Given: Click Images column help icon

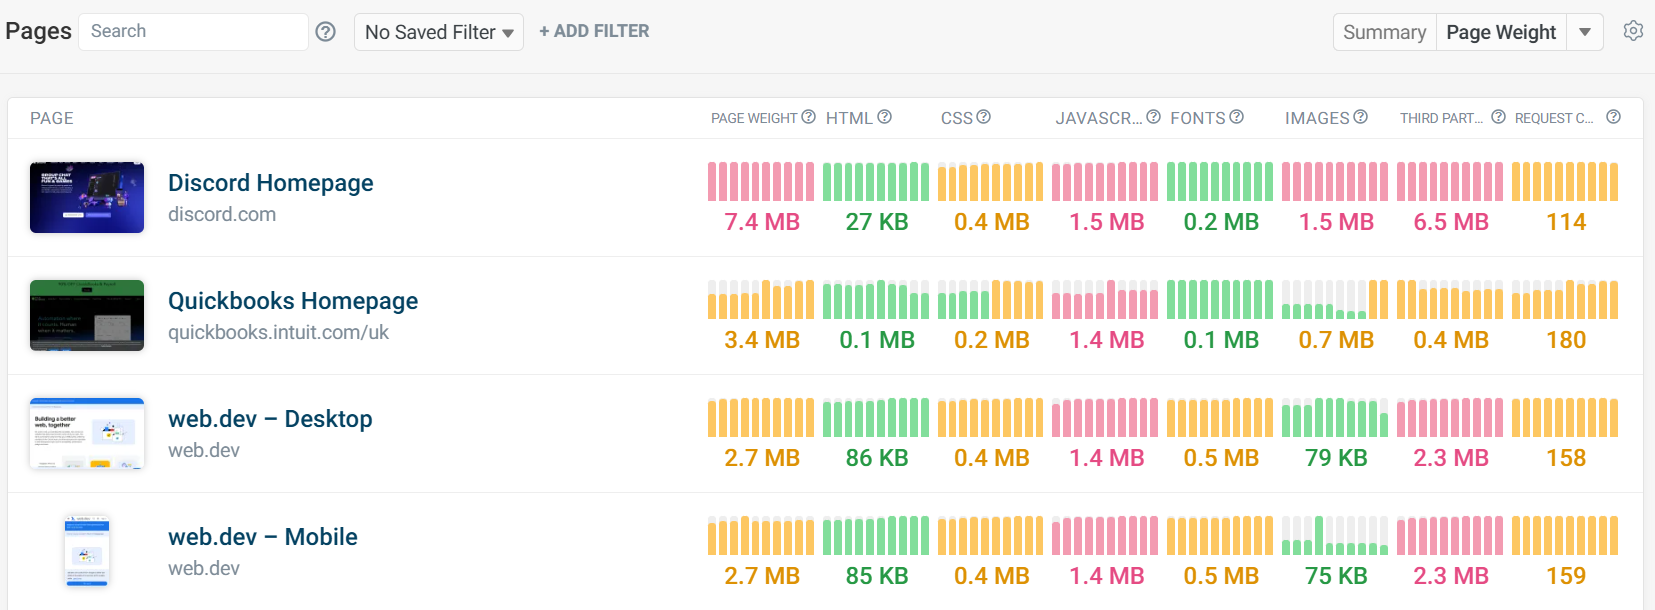Looking at the screenshot, I should point(1360,117).
